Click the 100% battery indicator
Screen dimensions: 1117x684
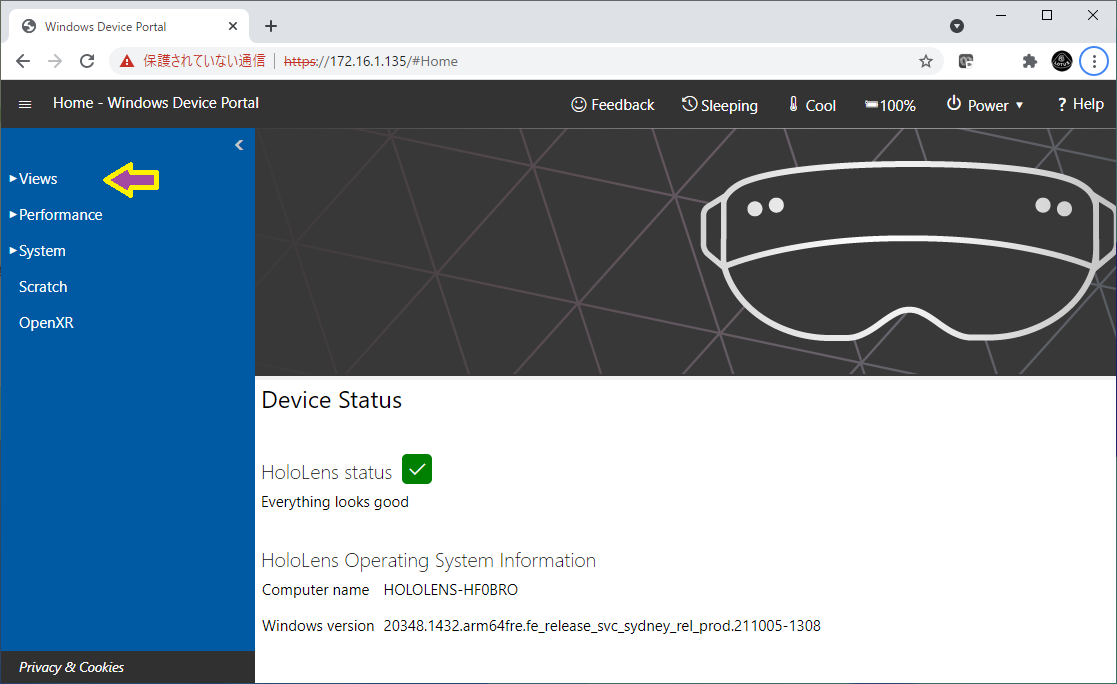[890, 105]
